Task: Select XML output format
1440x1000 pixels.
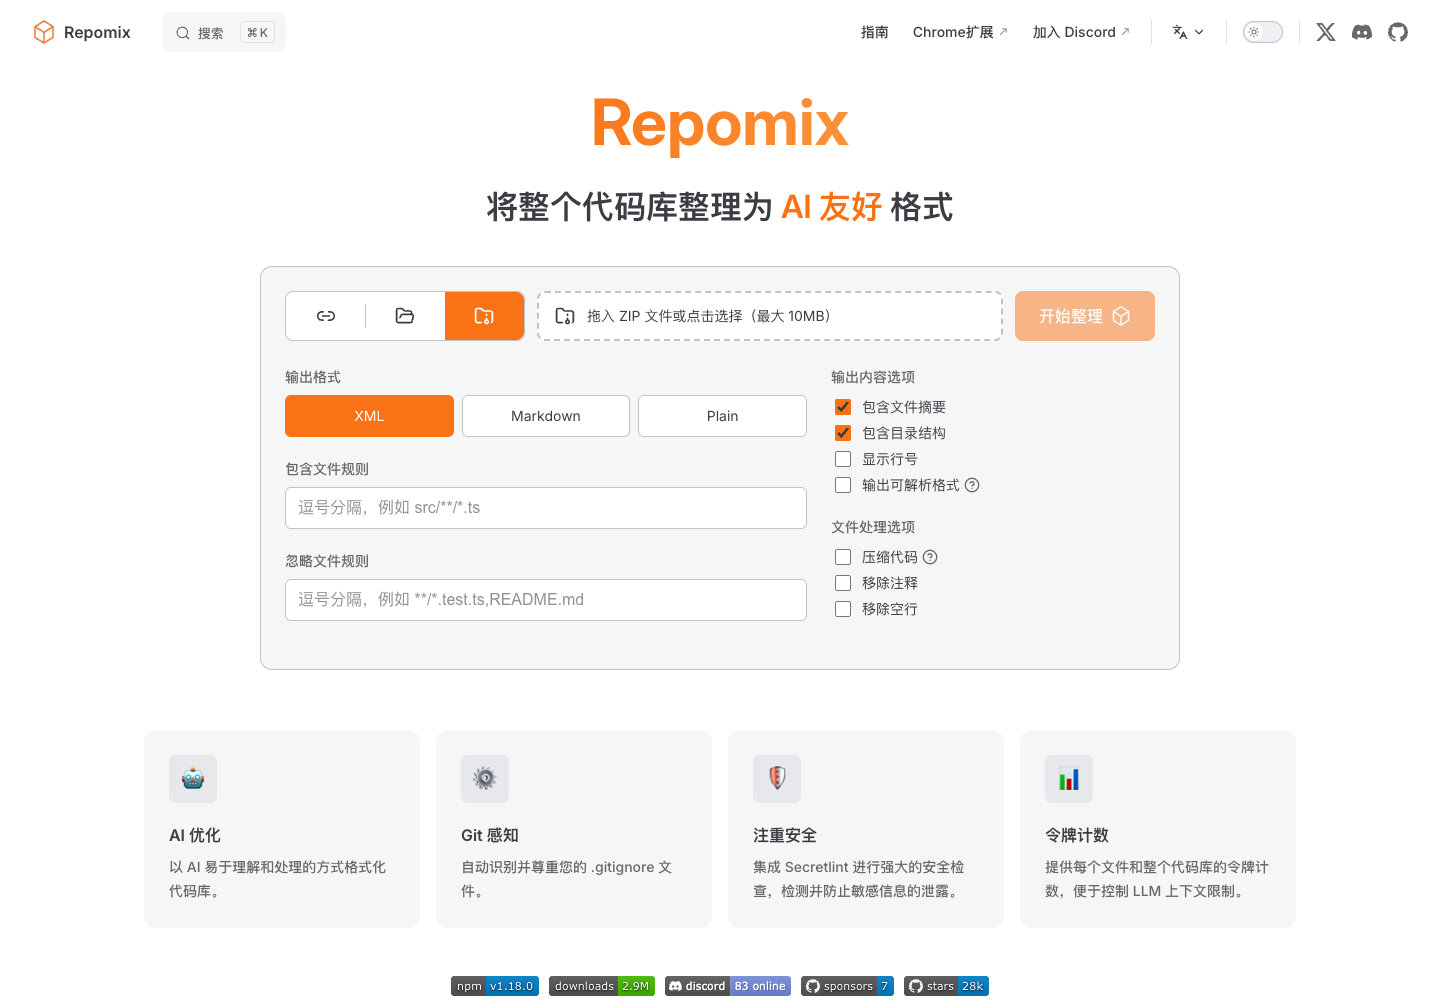Action: pos(369,416)
